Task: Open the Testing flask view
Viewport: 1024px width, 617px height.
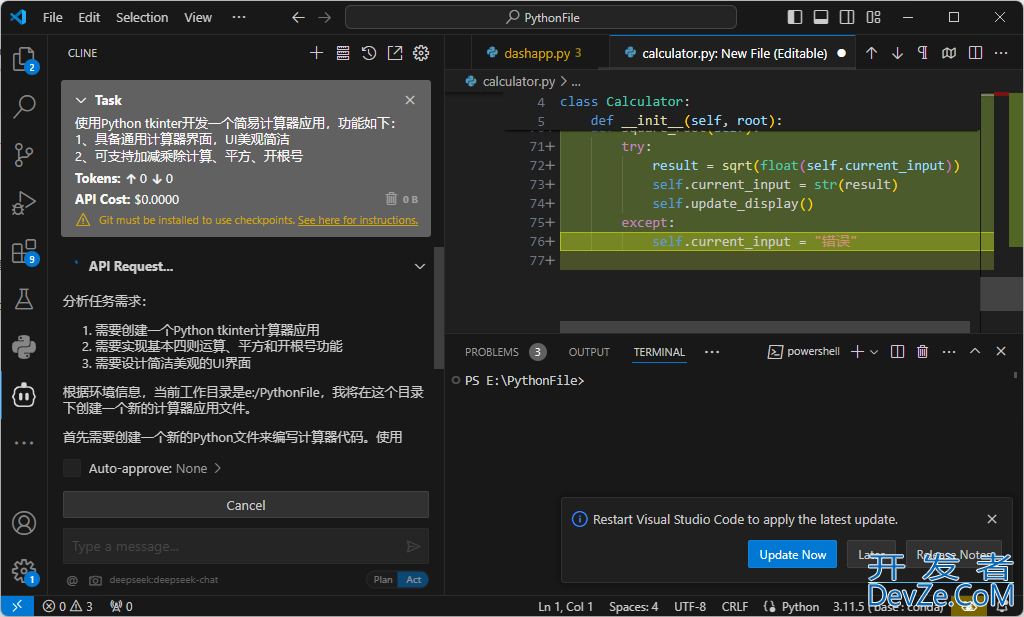Action: coord(24,299)
